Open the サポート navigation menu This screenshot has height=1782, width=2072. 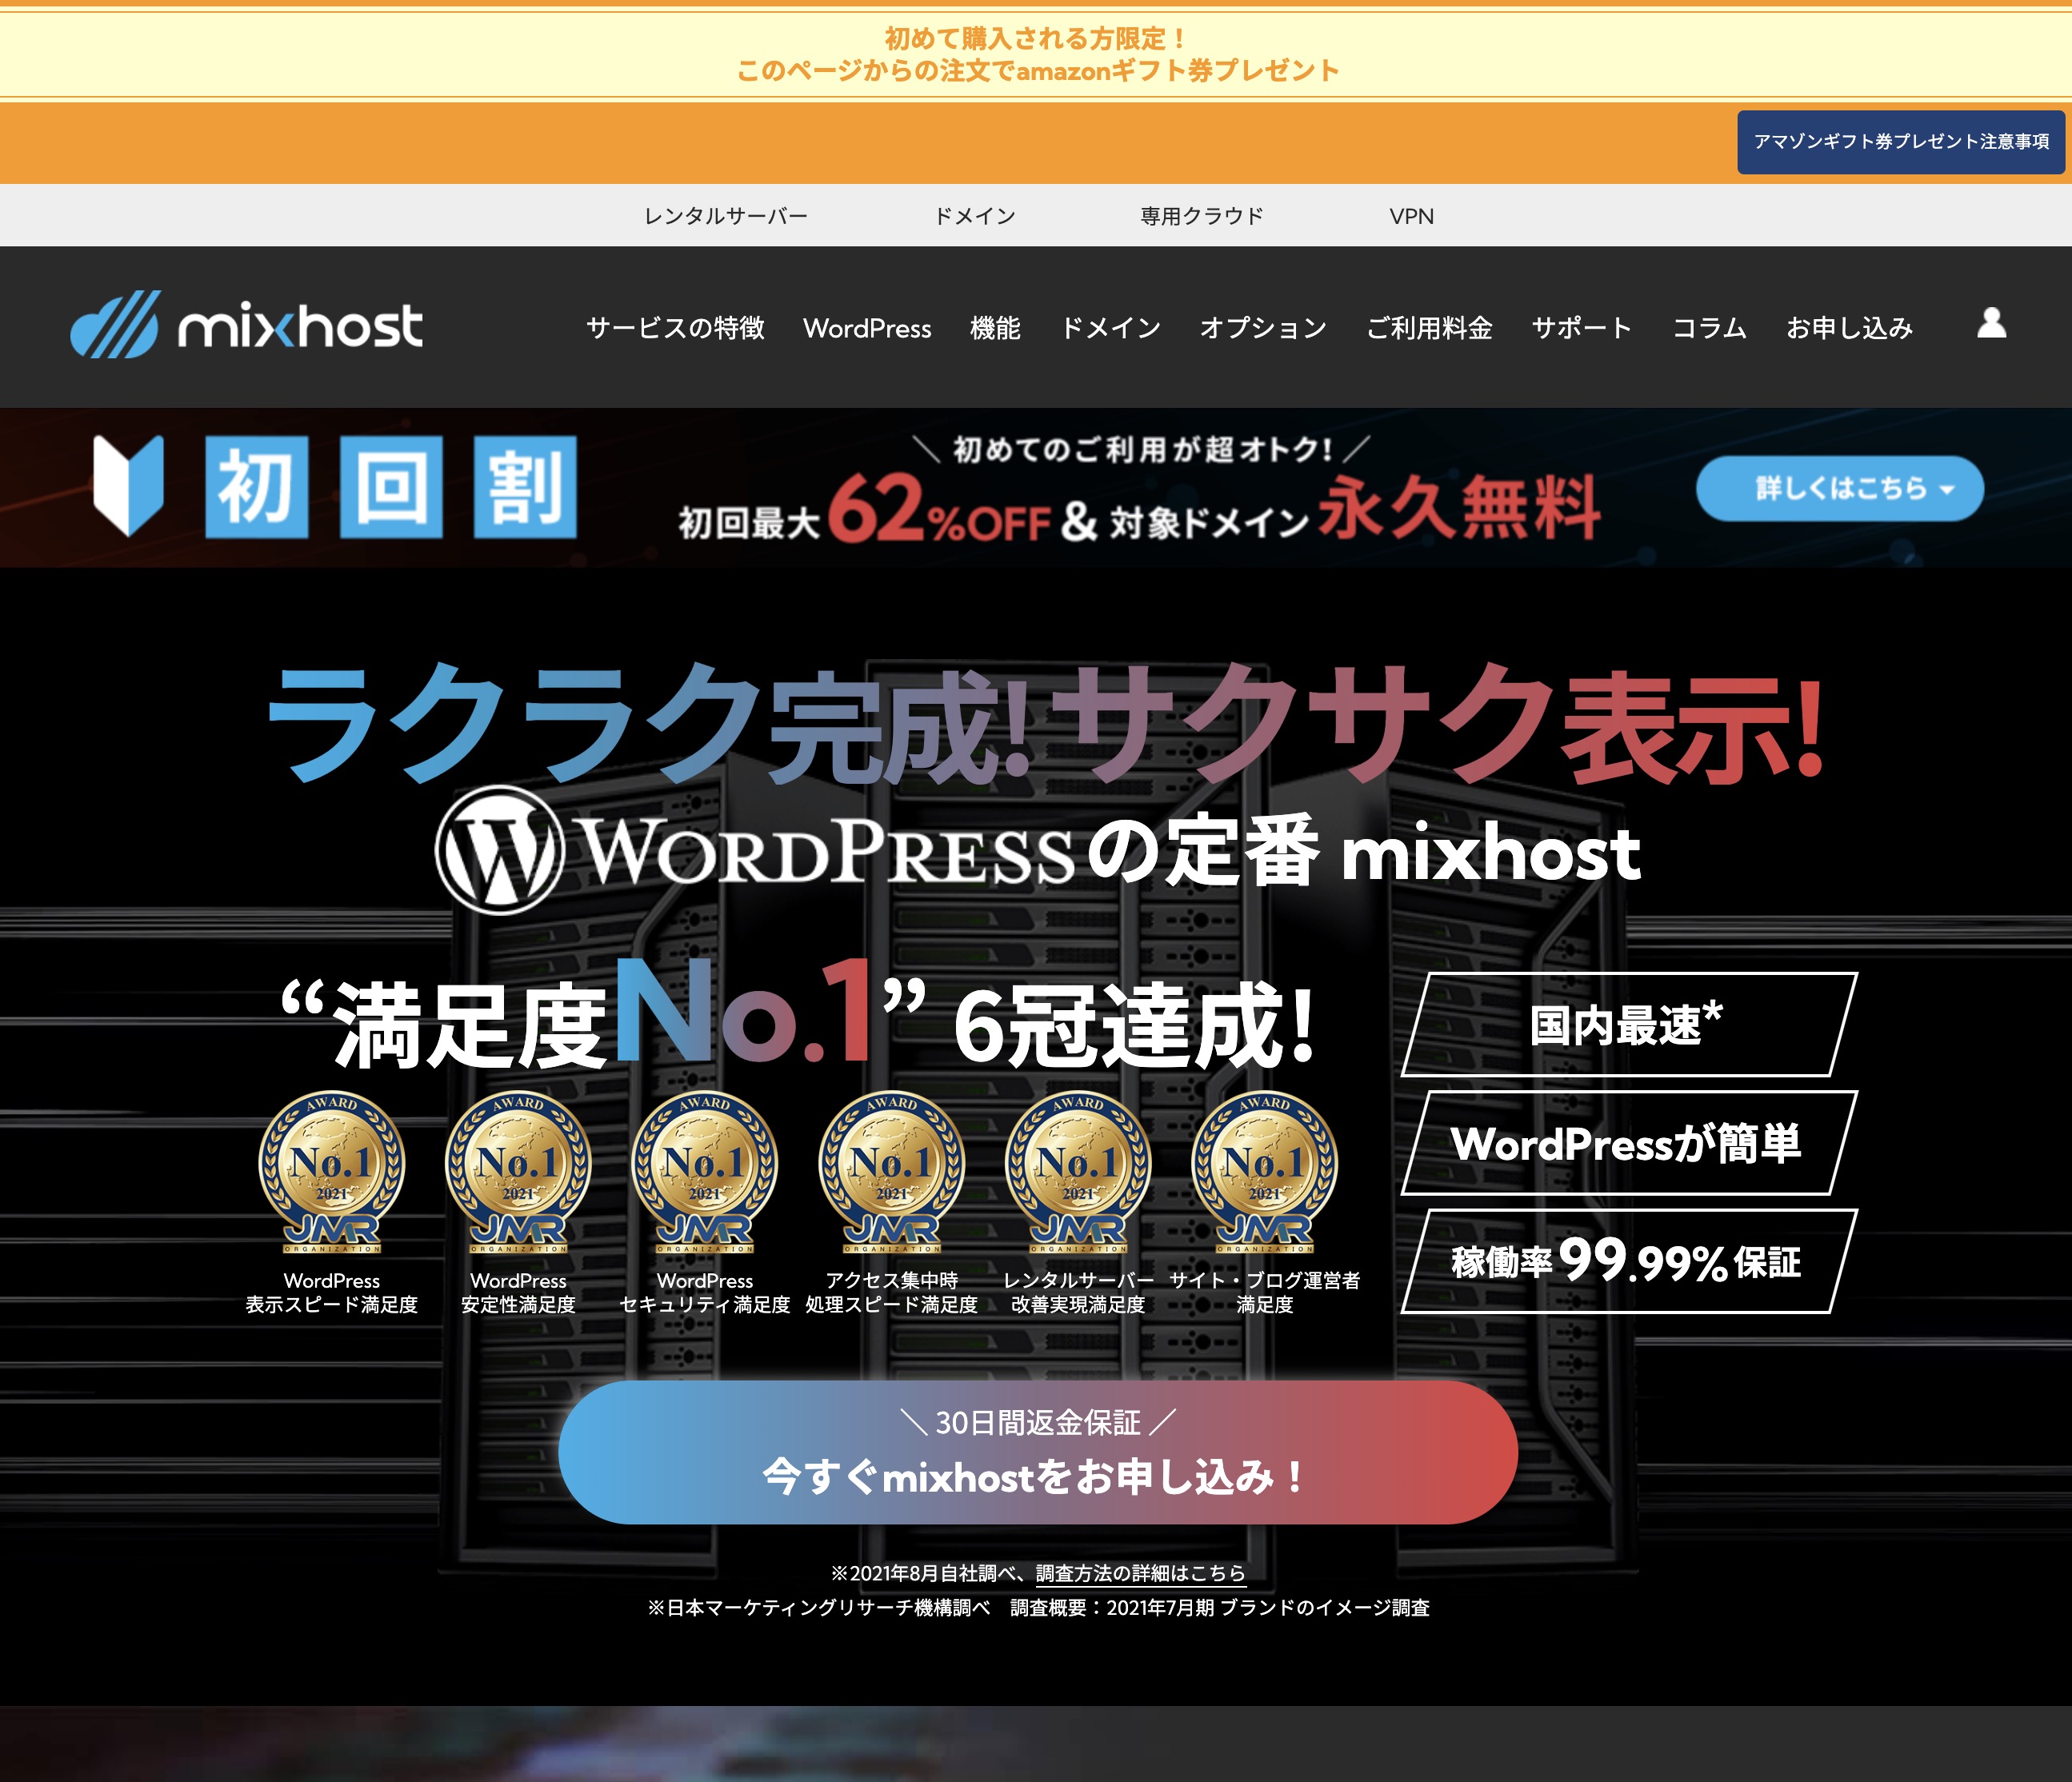[x=1582, y=328]
